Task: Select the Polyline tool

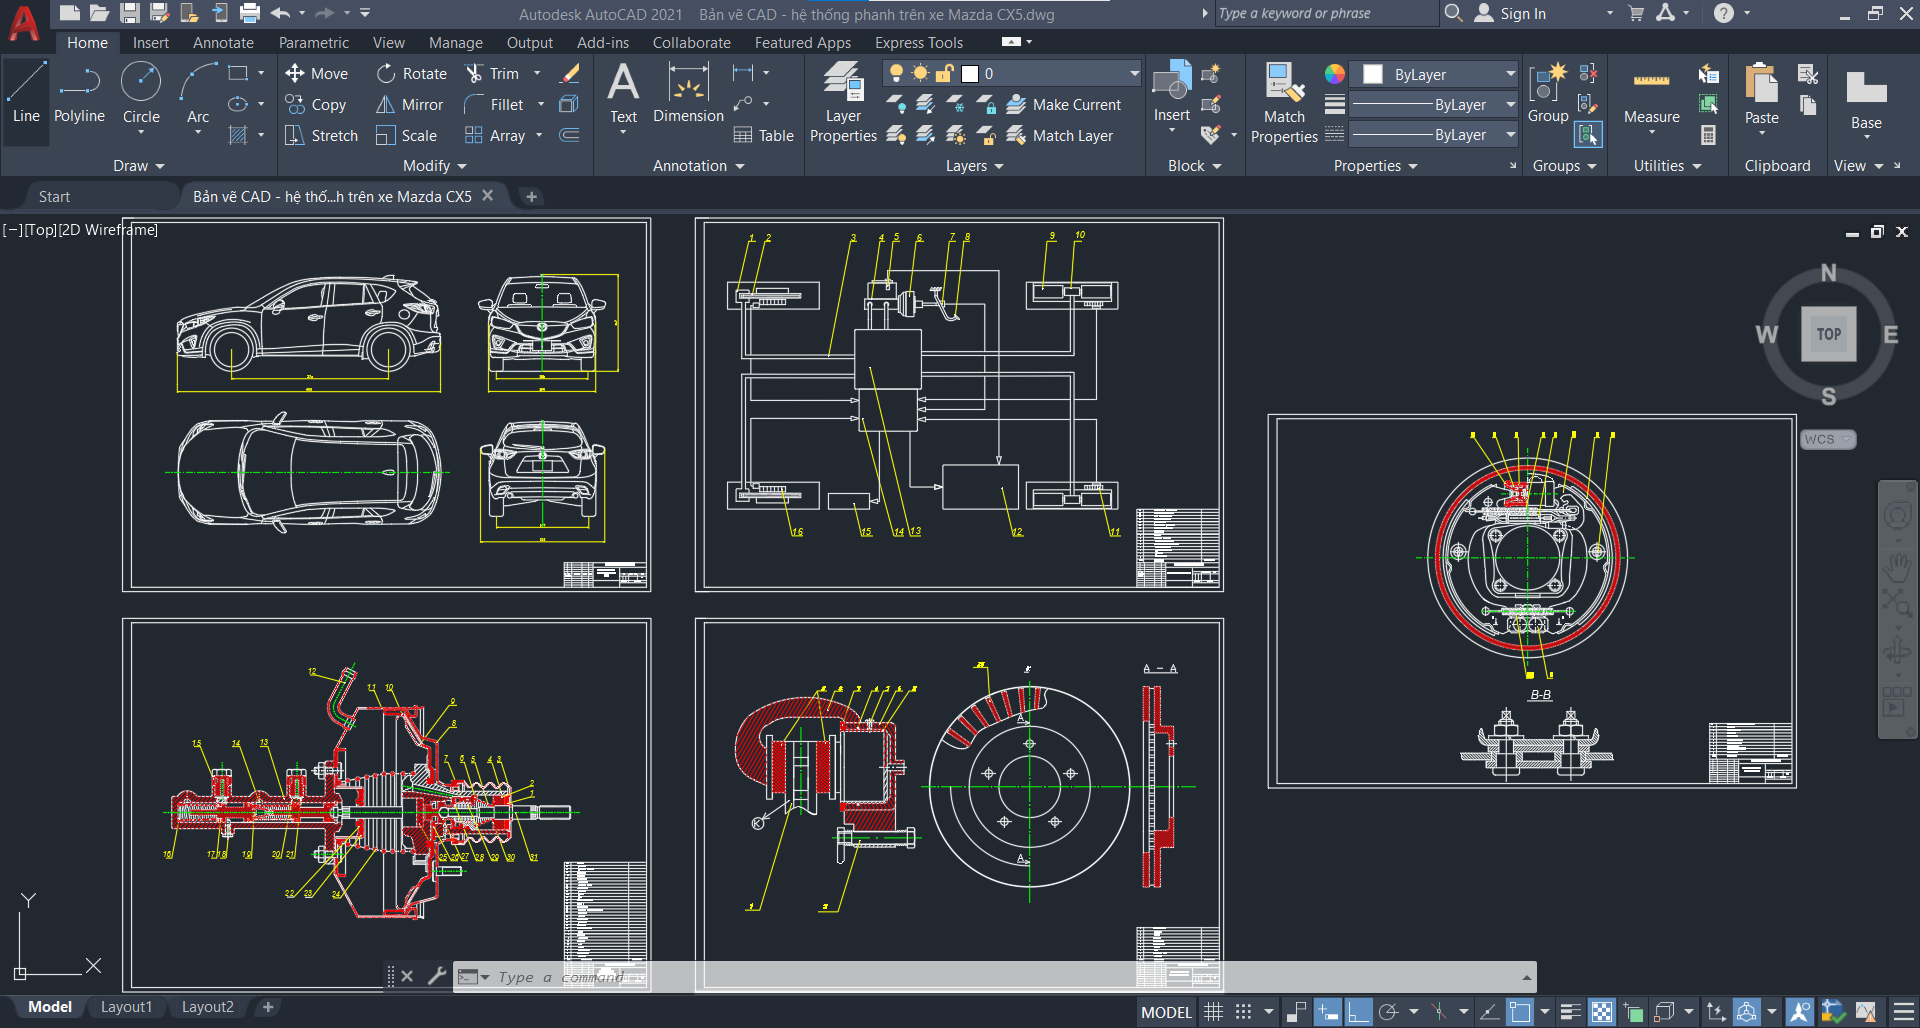Action: coord(79,92)
